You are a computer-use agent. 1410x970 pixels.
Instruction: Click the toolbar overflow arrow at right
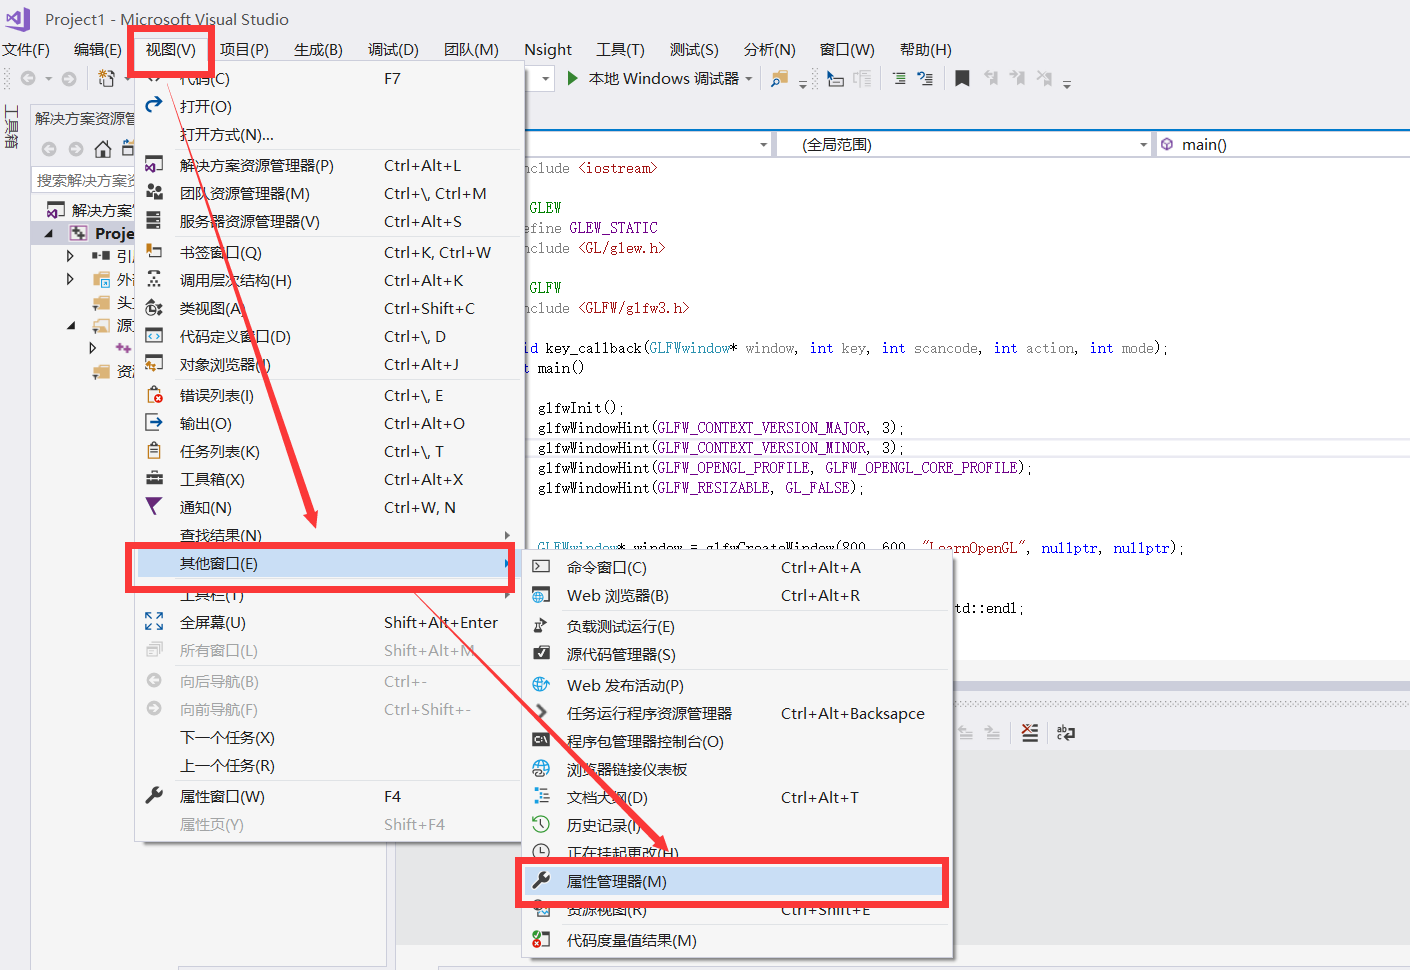[1067, 84]
